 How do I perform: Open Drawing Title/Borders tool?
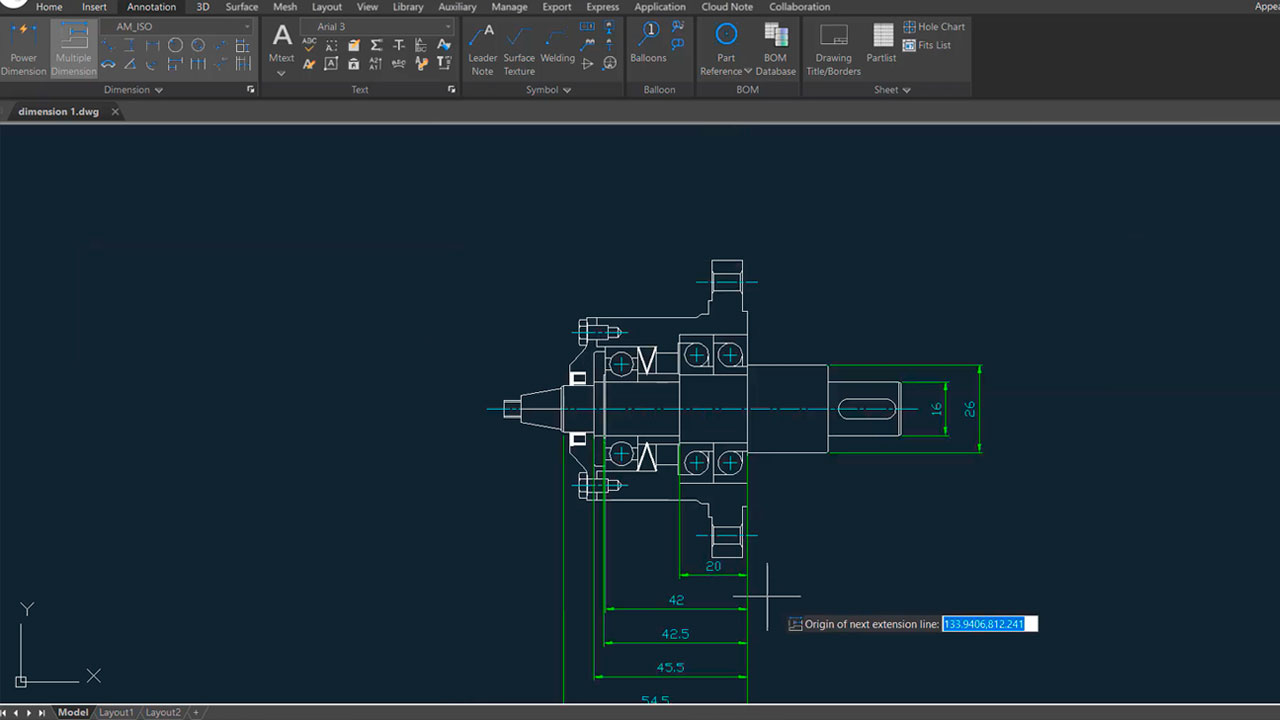point(833,49)
